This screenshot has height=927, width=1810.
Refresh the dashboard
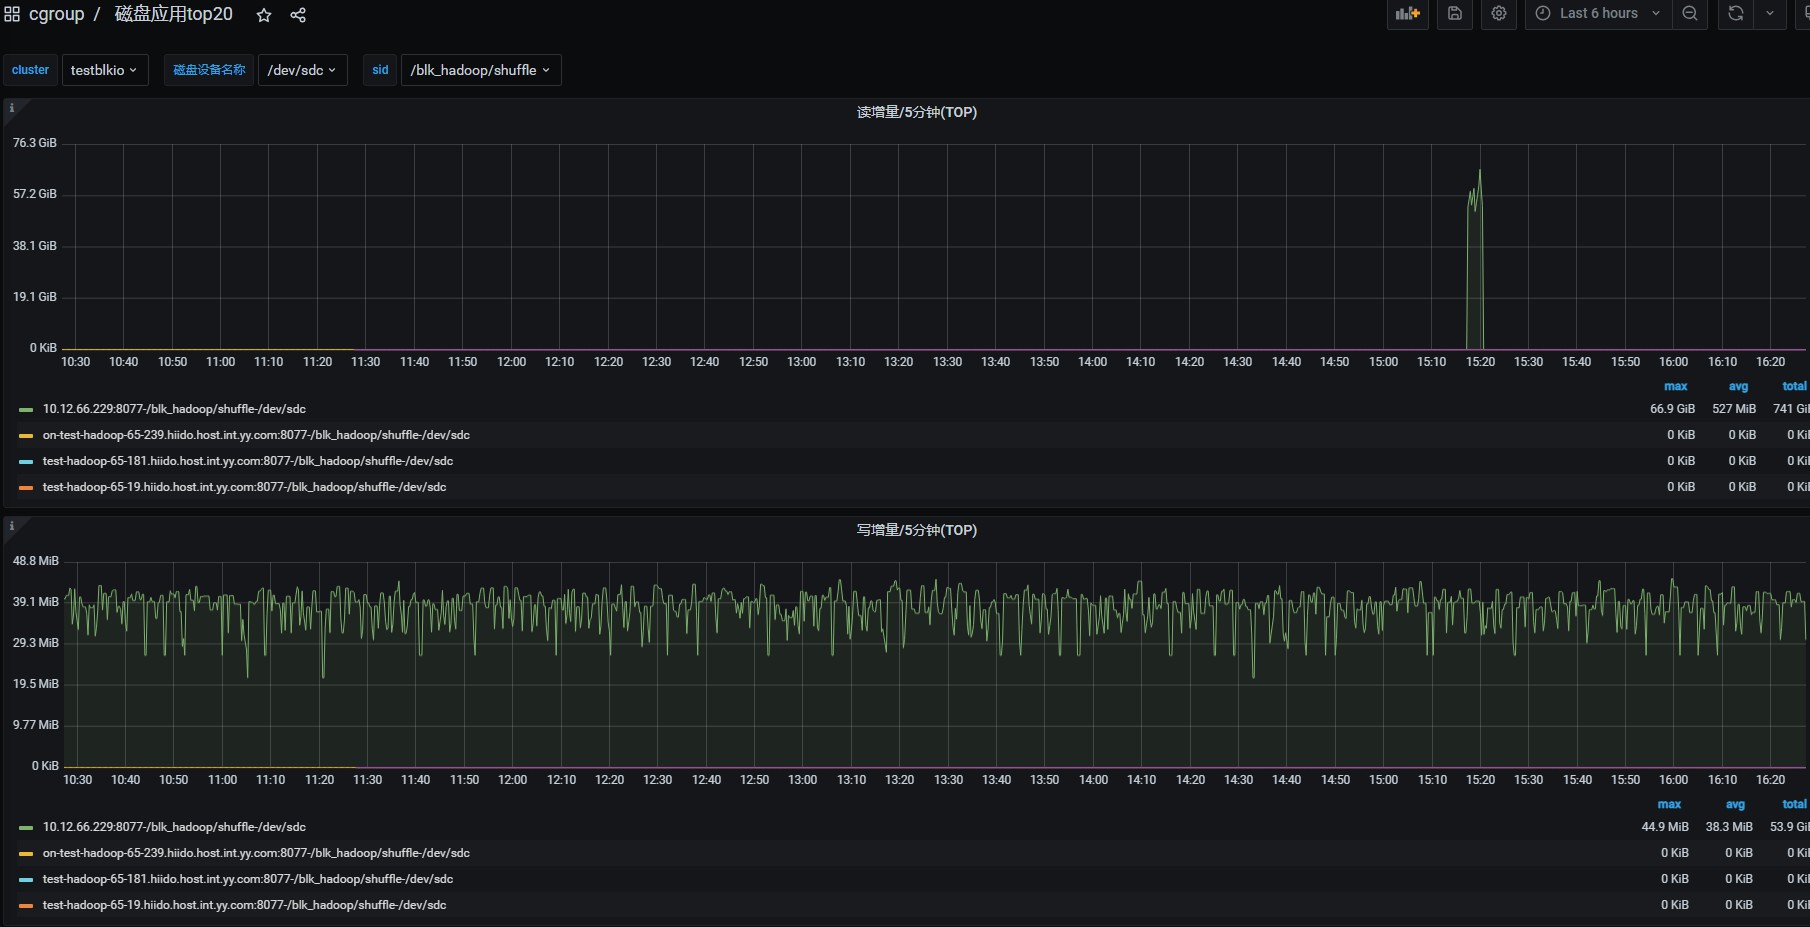pos(1735,14)
